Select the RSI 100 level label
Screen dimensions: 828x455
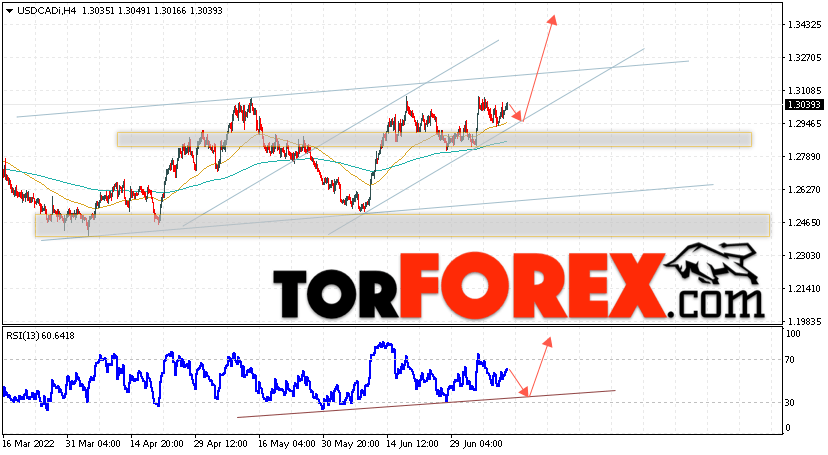pyautogui.click(x=793, y=334)
